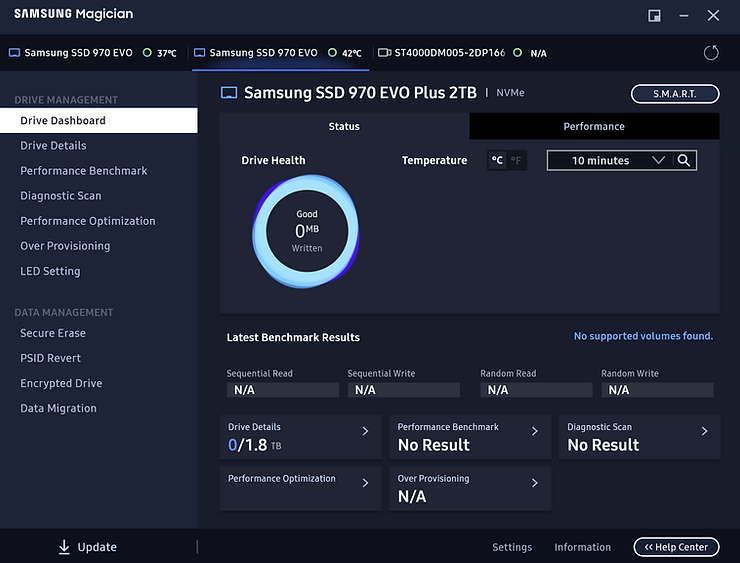The image size is (740, 563).
Task: Switch to the Performance tab
Action: click(594, 126)
